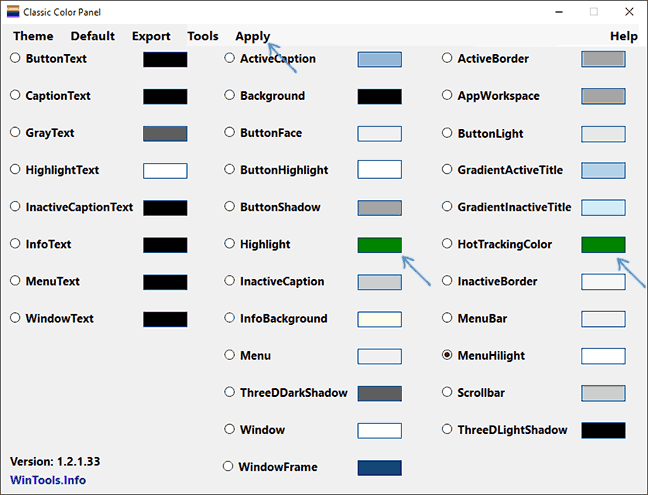Image resolution: width=648 pixels, height=495 pixels.
Task: Select the GradientActiveTitle radio button
Action: 448,170
